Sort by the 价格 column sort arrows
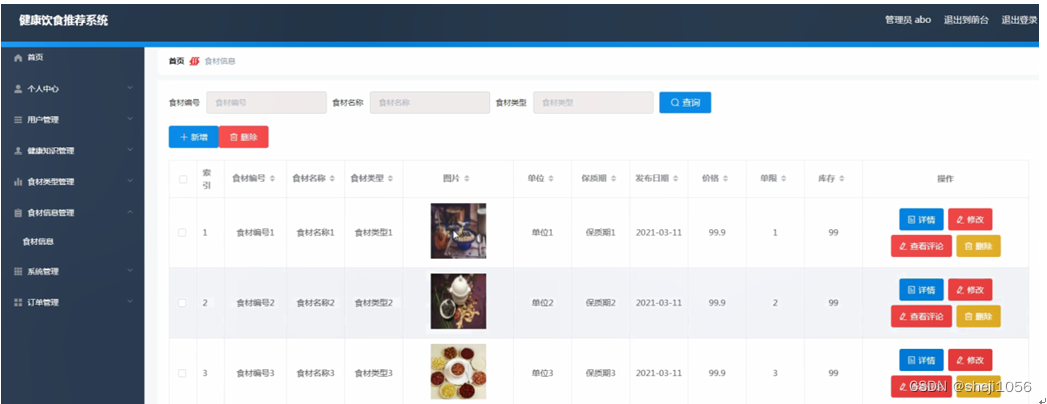The width and height of the screenshot is (1047, 404). pos(726,179)
